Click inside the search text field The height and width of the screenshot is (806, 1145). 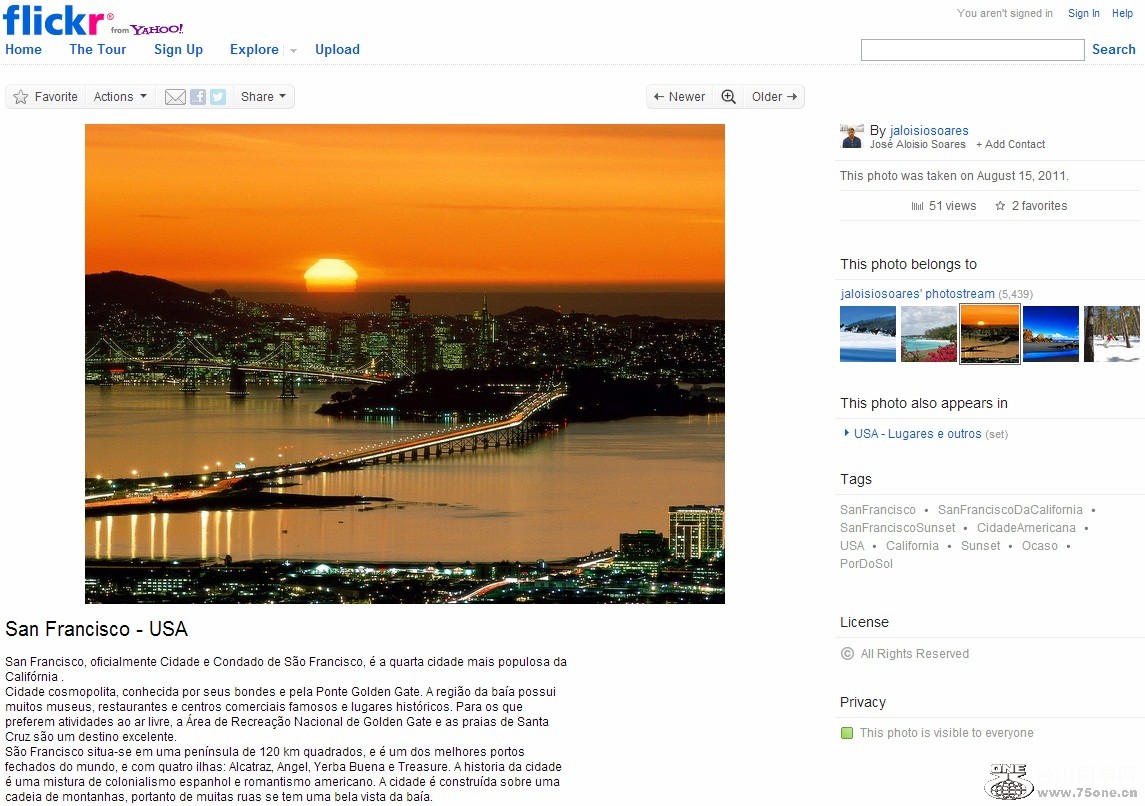[972, 50]
